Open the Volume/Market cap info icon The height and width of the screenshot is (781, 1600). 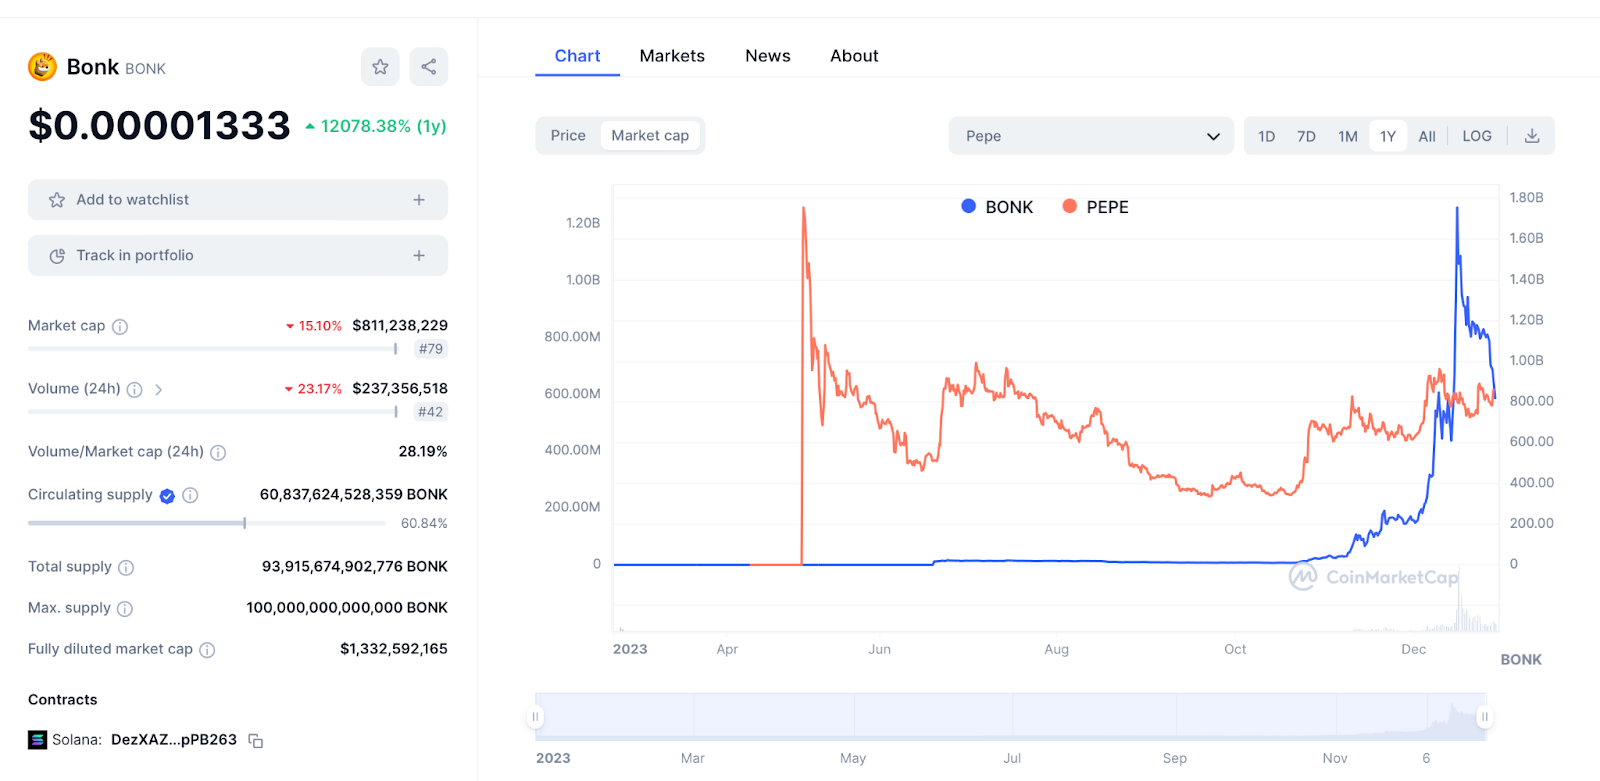tap(218, 453)
